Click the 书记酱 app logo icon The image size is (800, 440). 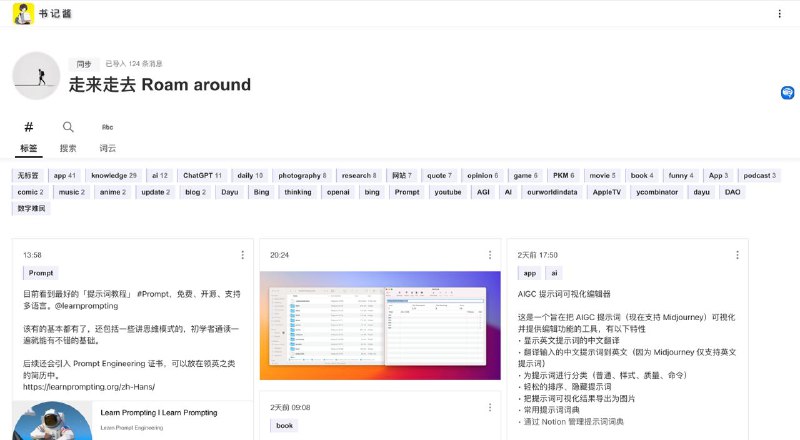23,13
